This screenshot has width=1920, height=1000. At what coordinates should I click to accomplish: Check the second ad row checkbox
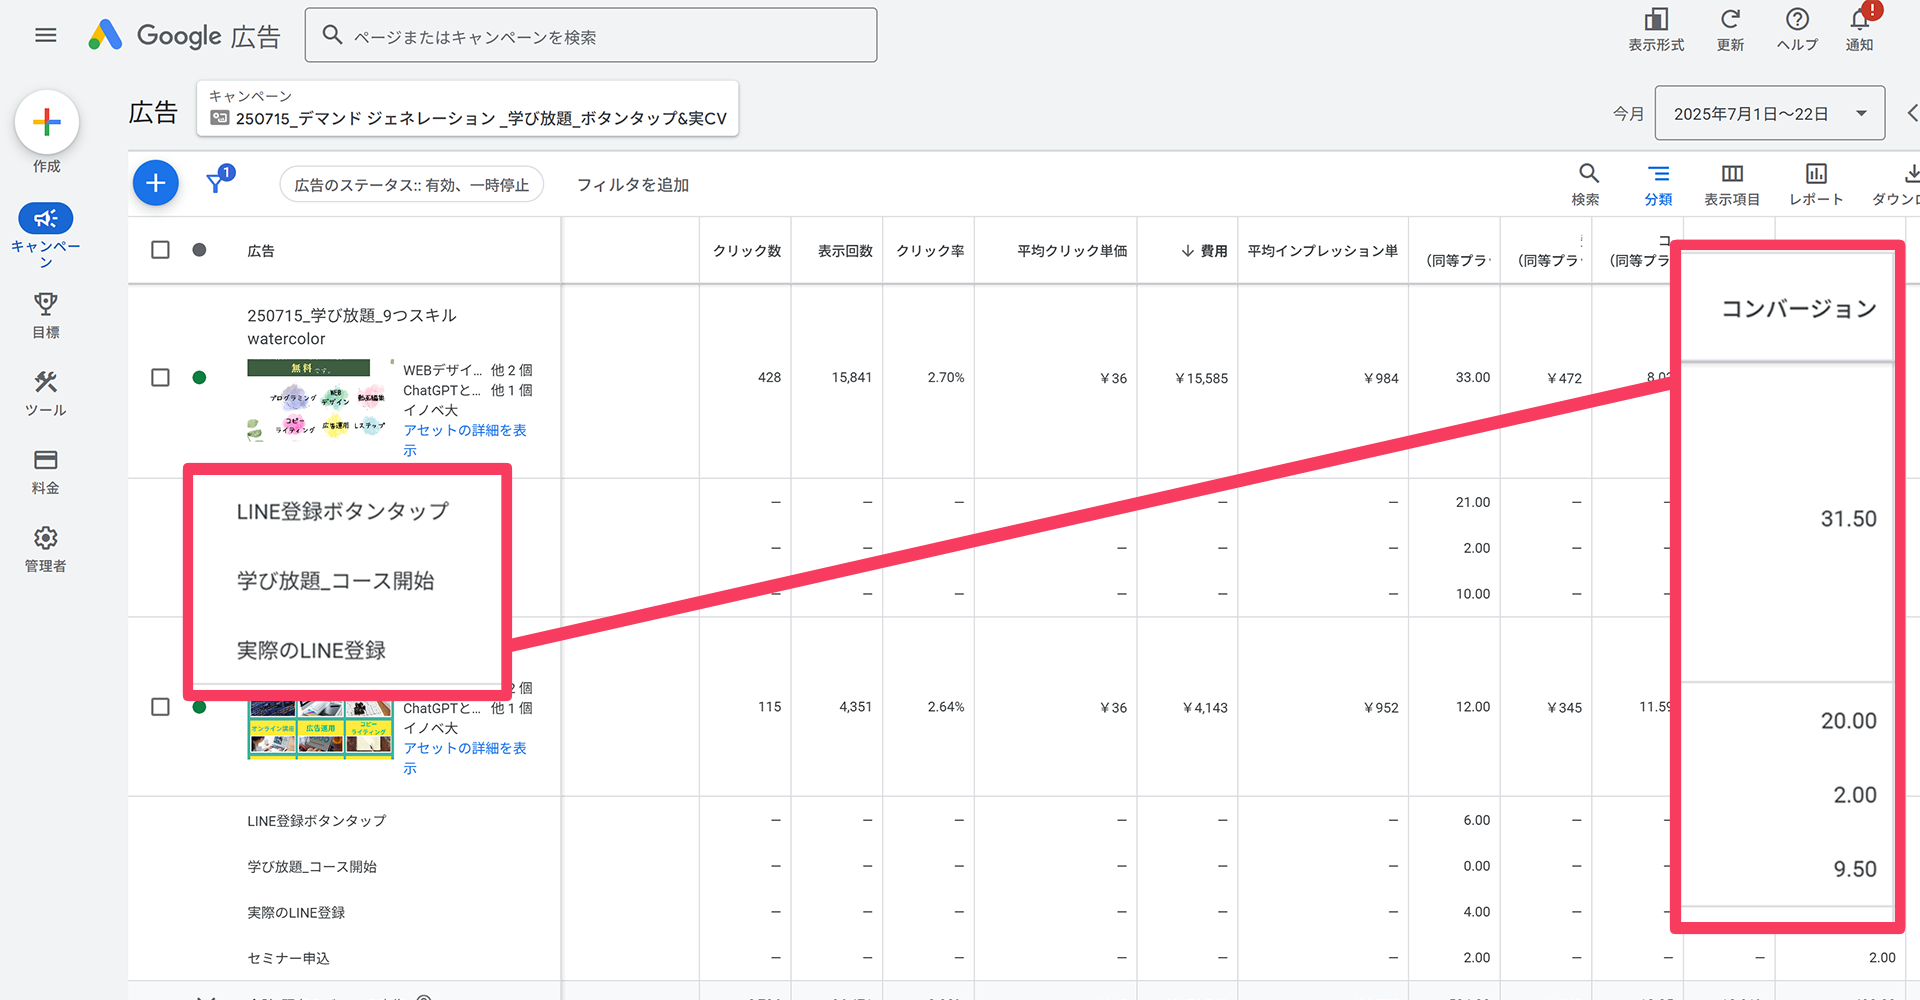[x=160, y=707]
